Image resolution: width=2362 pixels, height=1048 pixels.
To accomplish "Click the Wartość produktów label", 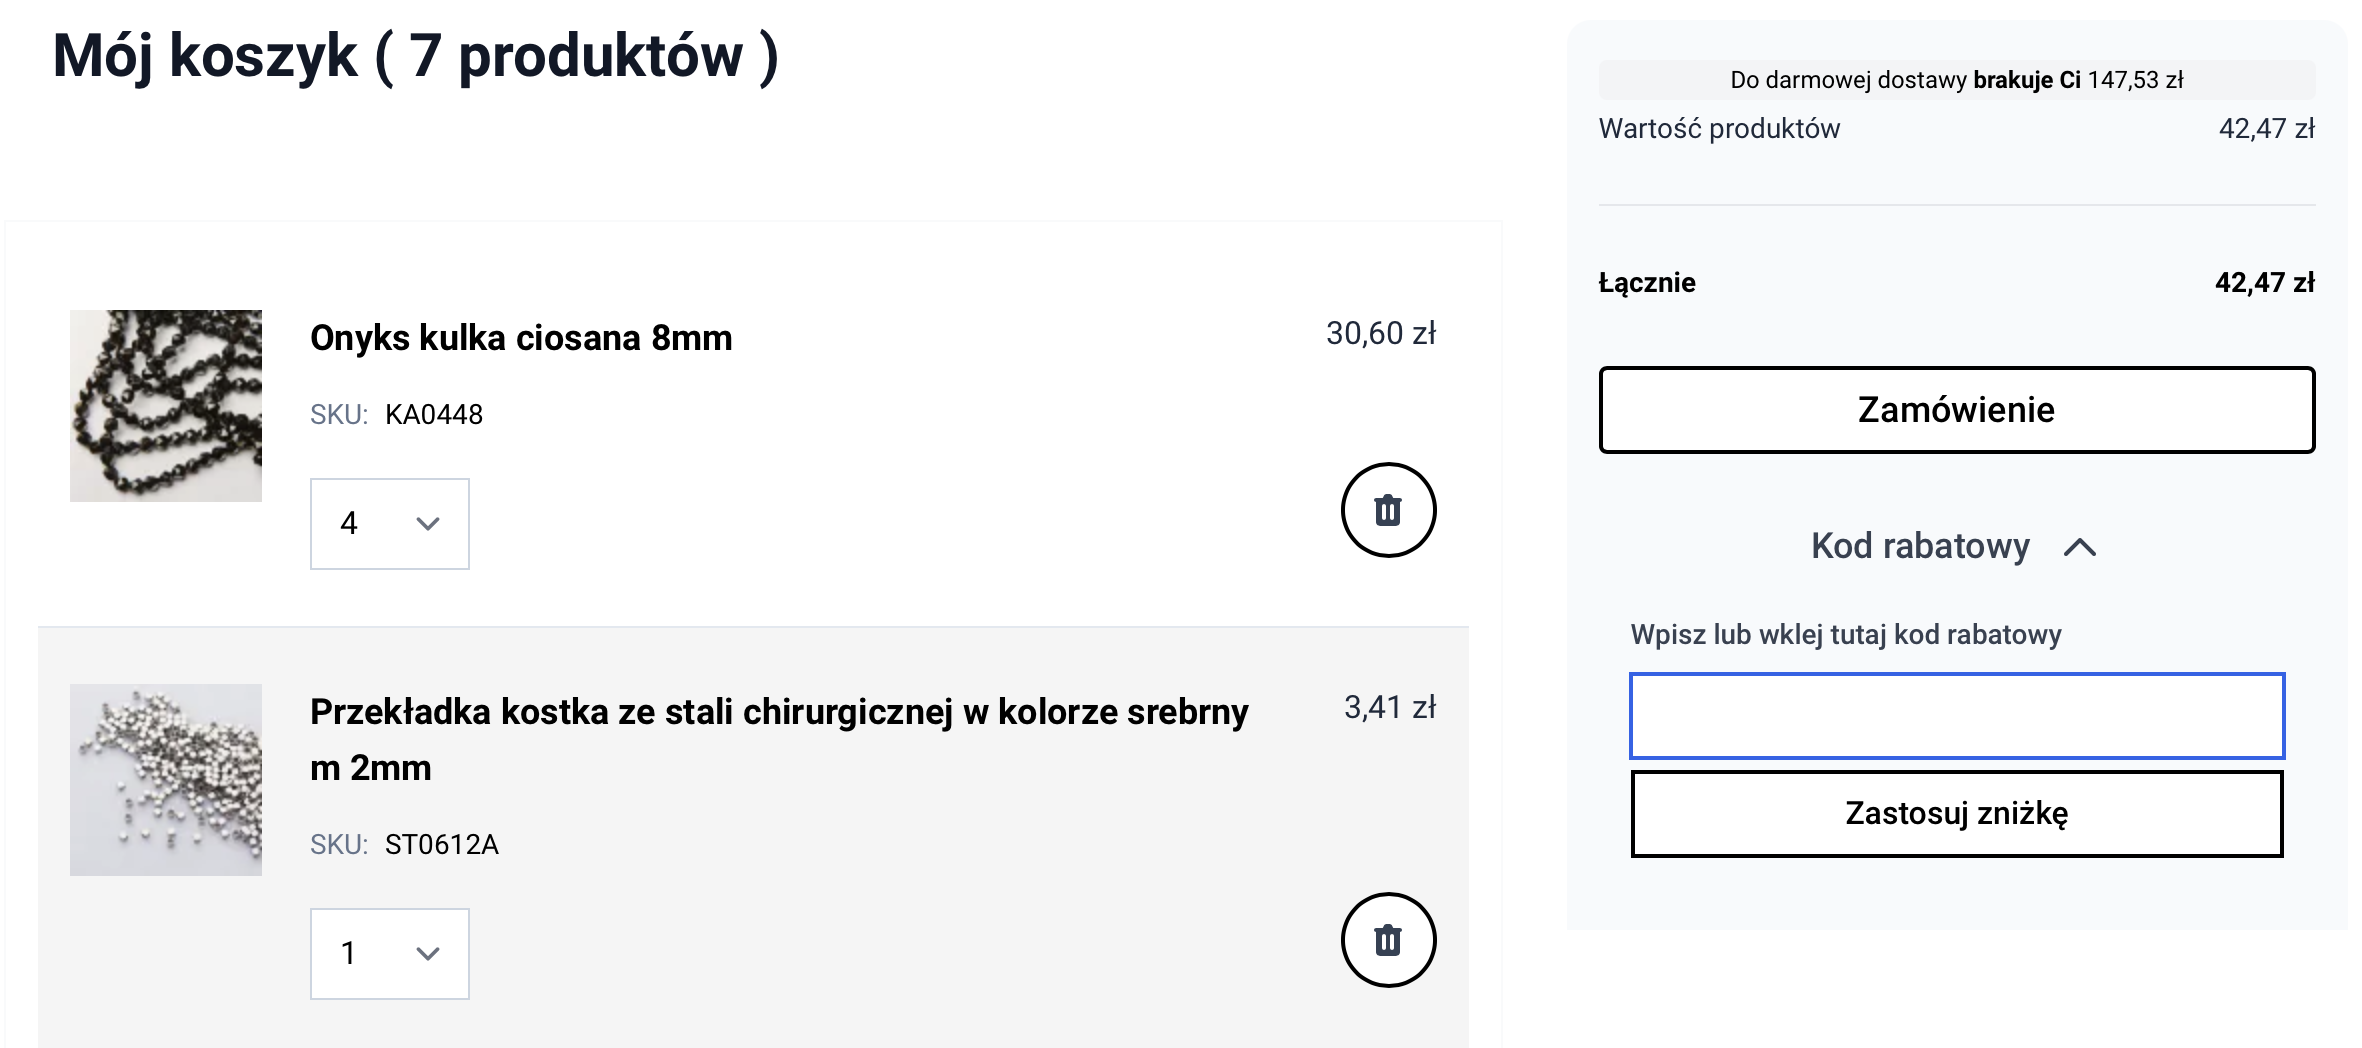I will 1719,129.
